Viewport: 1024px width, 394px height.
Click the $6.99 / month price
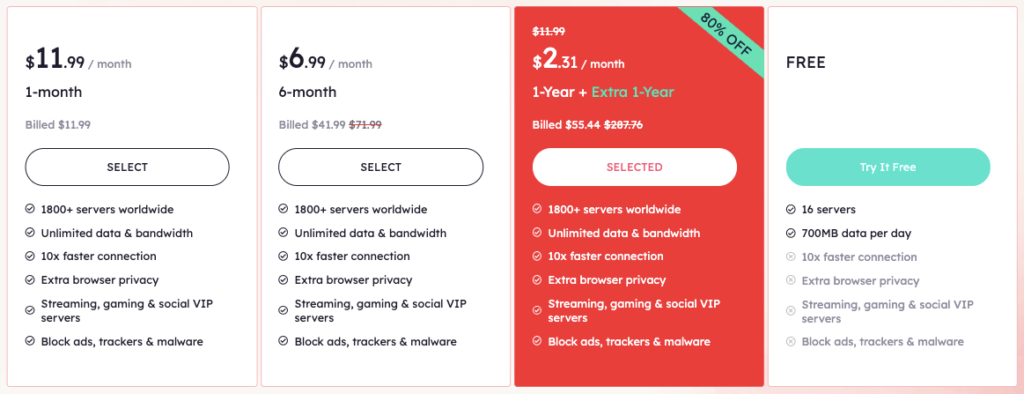(325, 61)
